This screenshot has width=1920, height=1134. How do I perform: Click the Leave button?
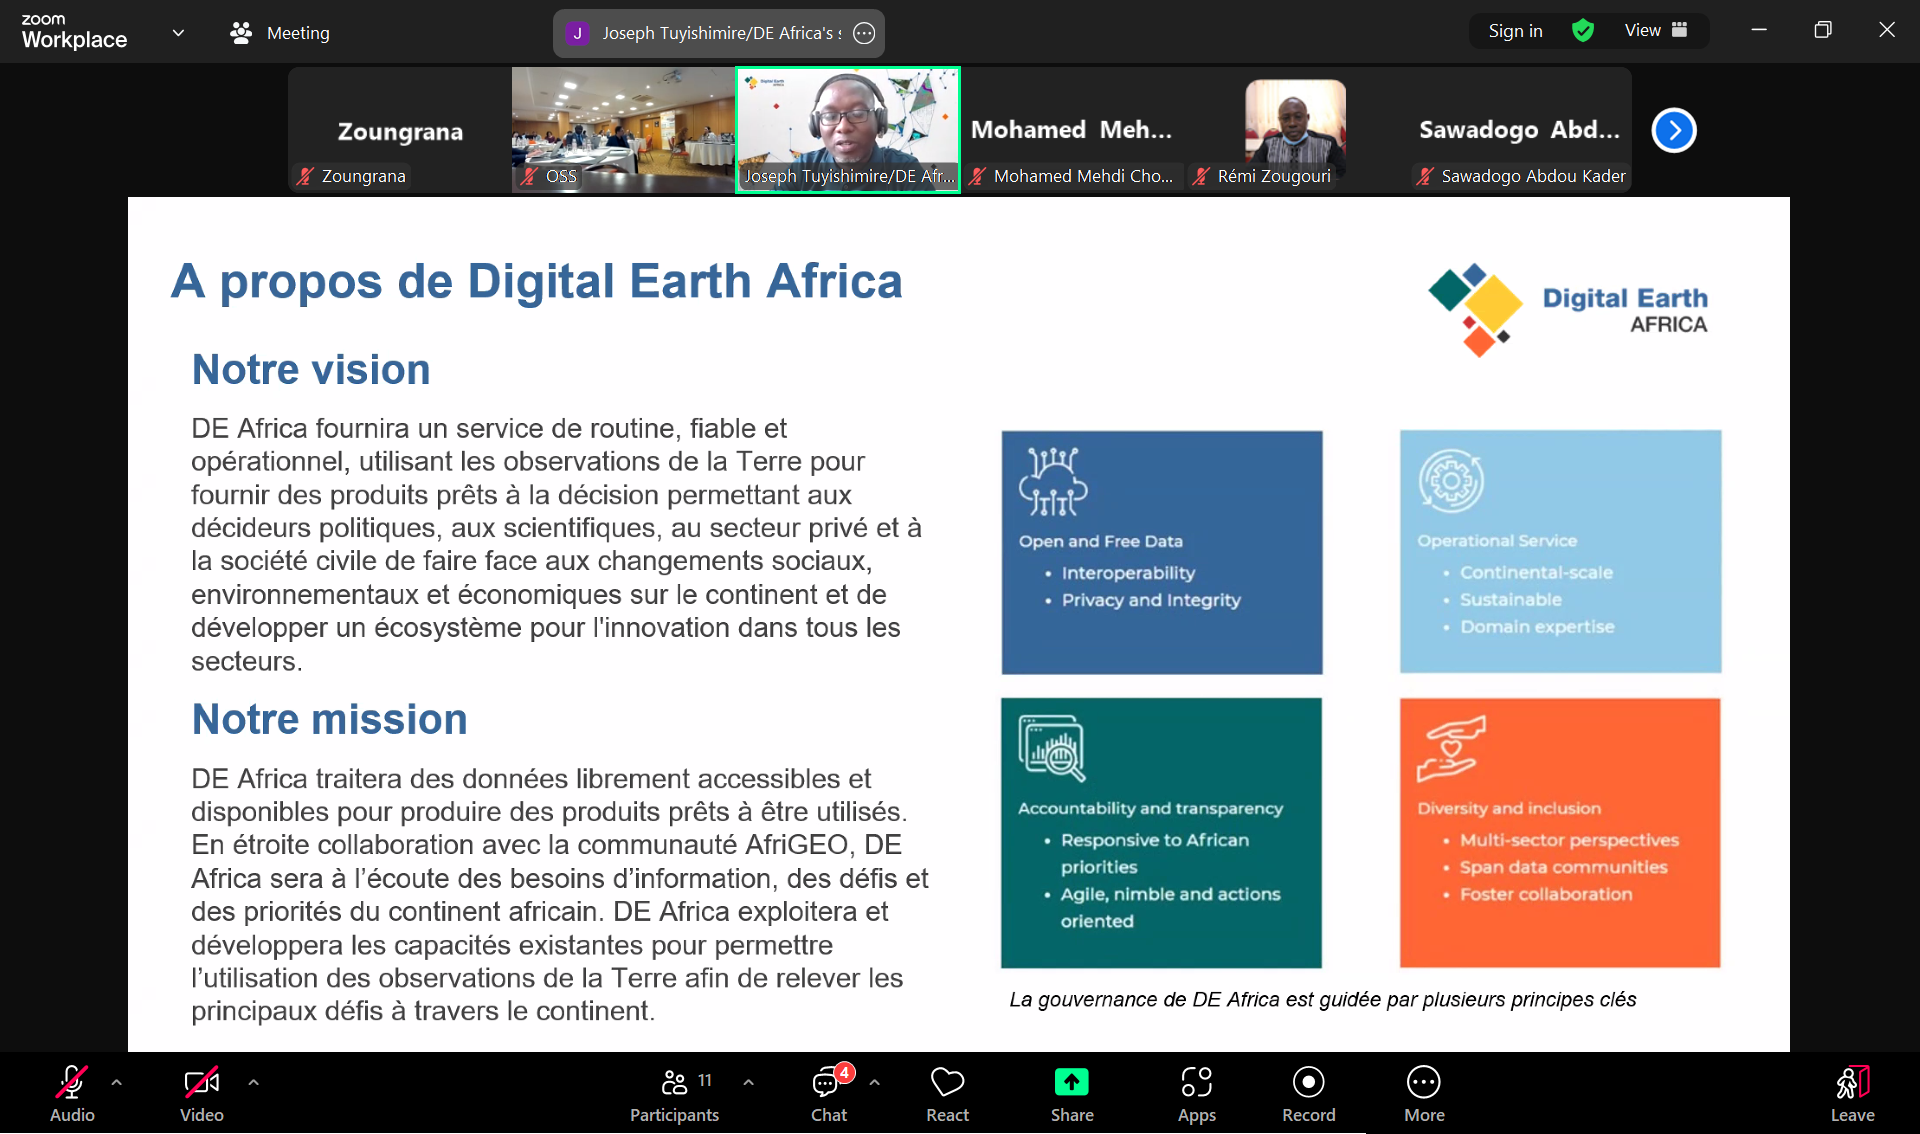[1851, 1093]
